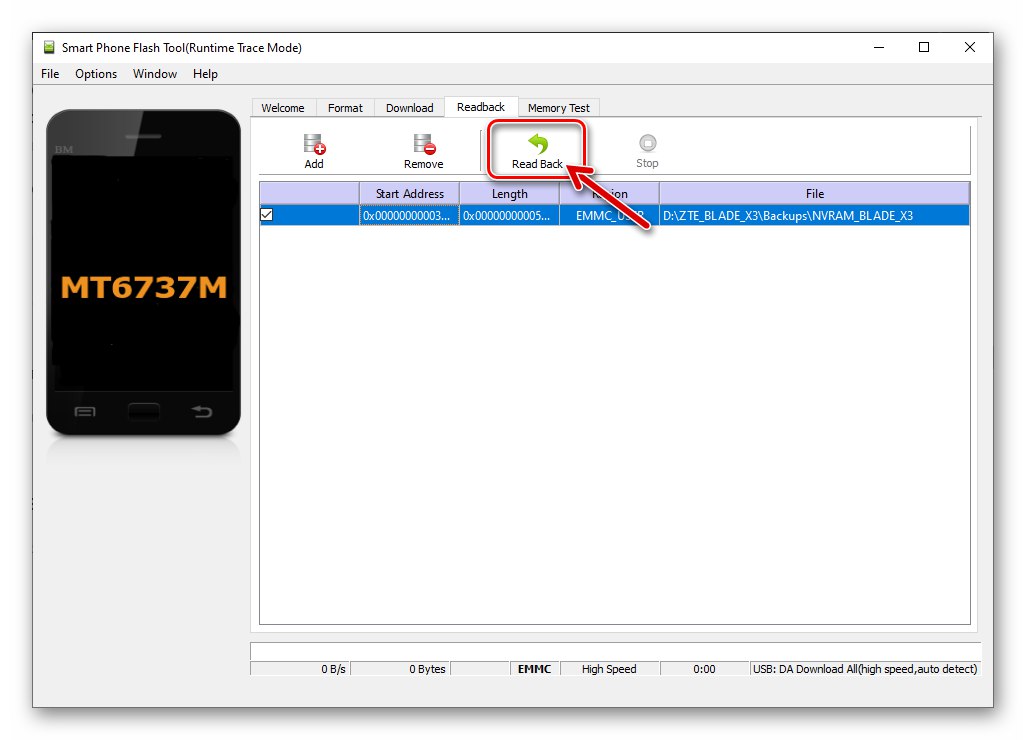The height and width of the screenshot is (740, 1026).
Task: Click the 0 B/s speed status field
Action: [300, 669]
